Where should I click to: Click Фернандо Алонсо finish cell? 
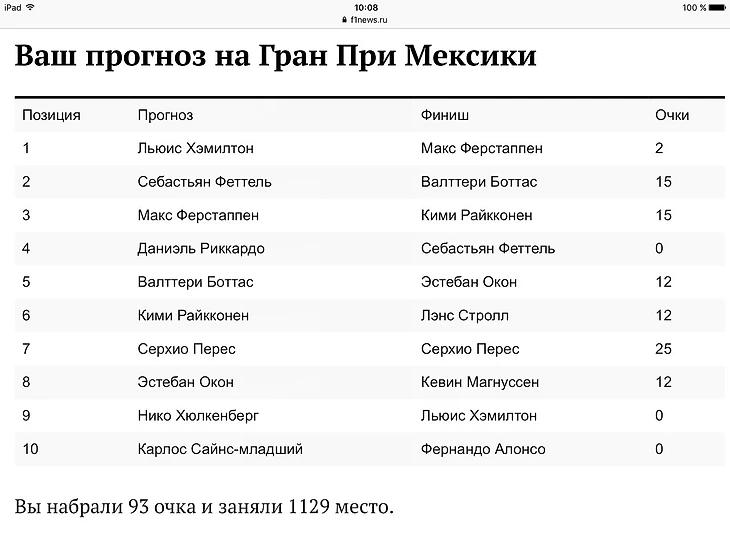pyautogui.click(x=483, y=449)
